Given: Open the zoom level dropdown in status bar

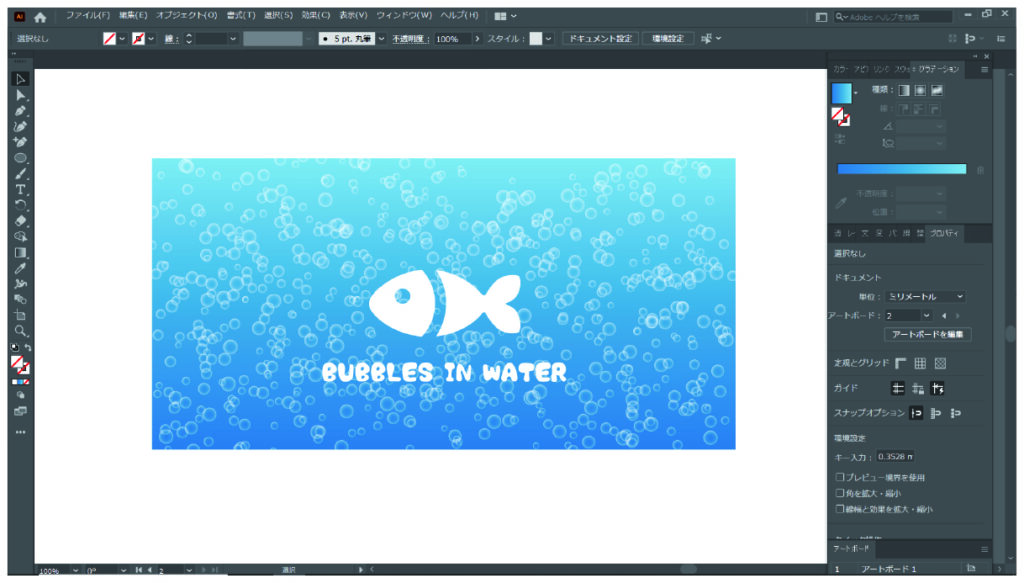Looking at the screenshot, I should 75,571.
